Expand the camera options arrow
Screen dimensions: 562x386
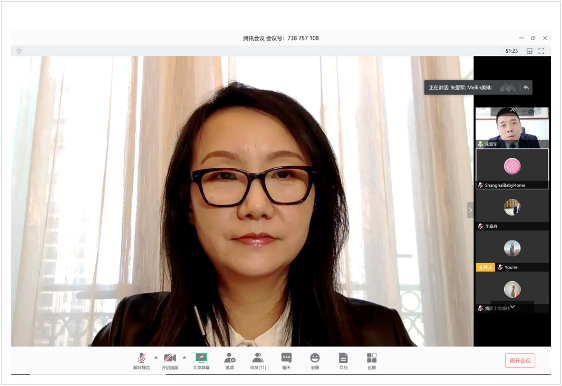point(184,357)
